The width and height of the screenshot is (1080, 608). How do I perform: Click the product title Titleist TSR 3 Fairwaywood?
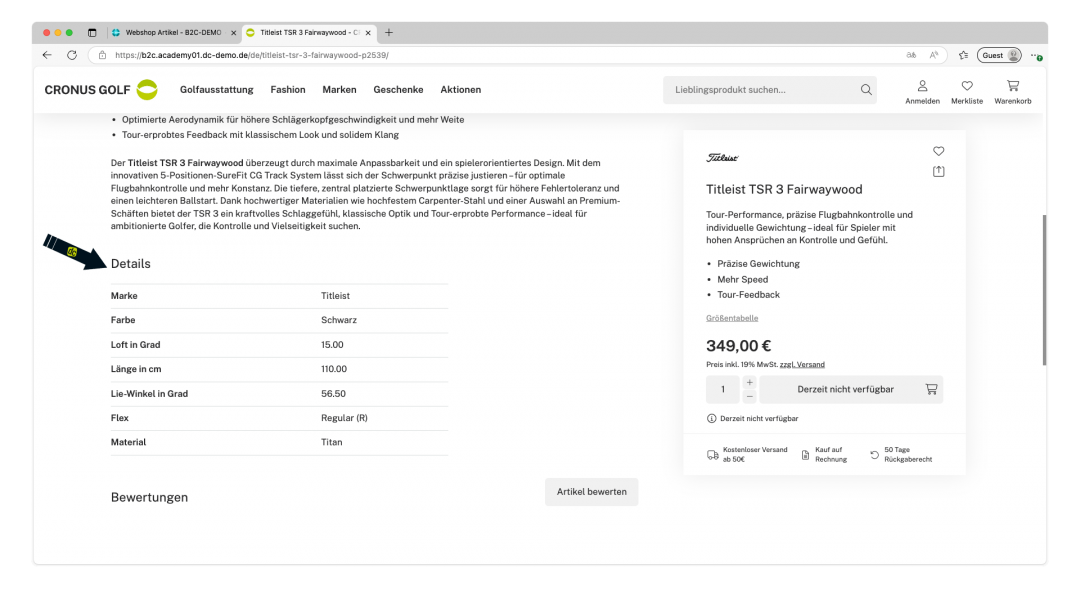pos(784,189)
